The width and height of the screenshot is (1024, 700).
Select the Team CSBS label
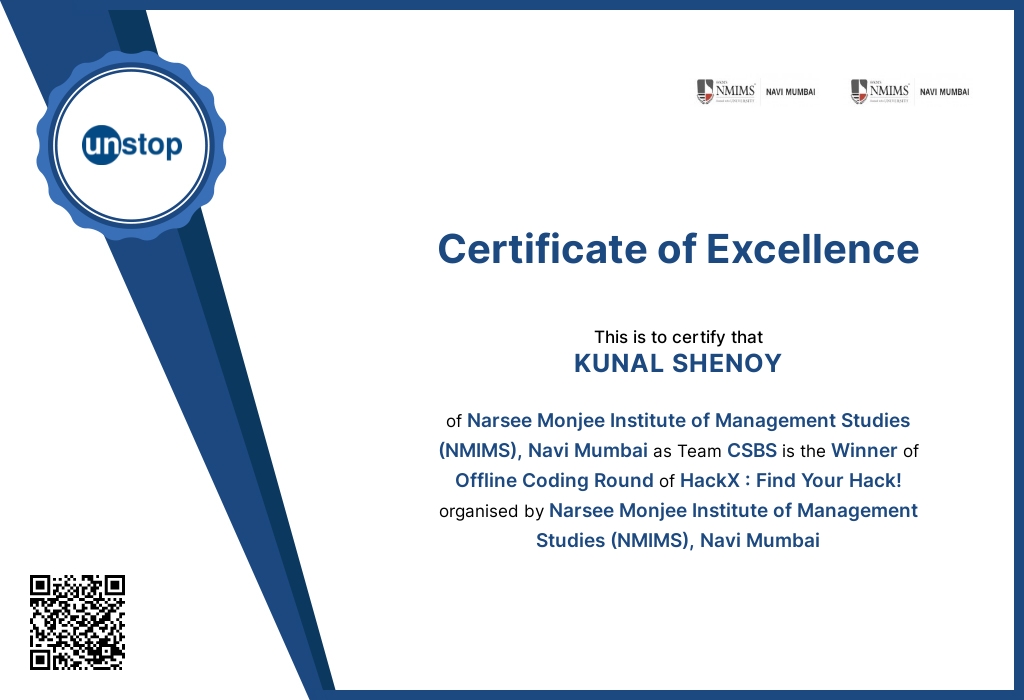751,451
